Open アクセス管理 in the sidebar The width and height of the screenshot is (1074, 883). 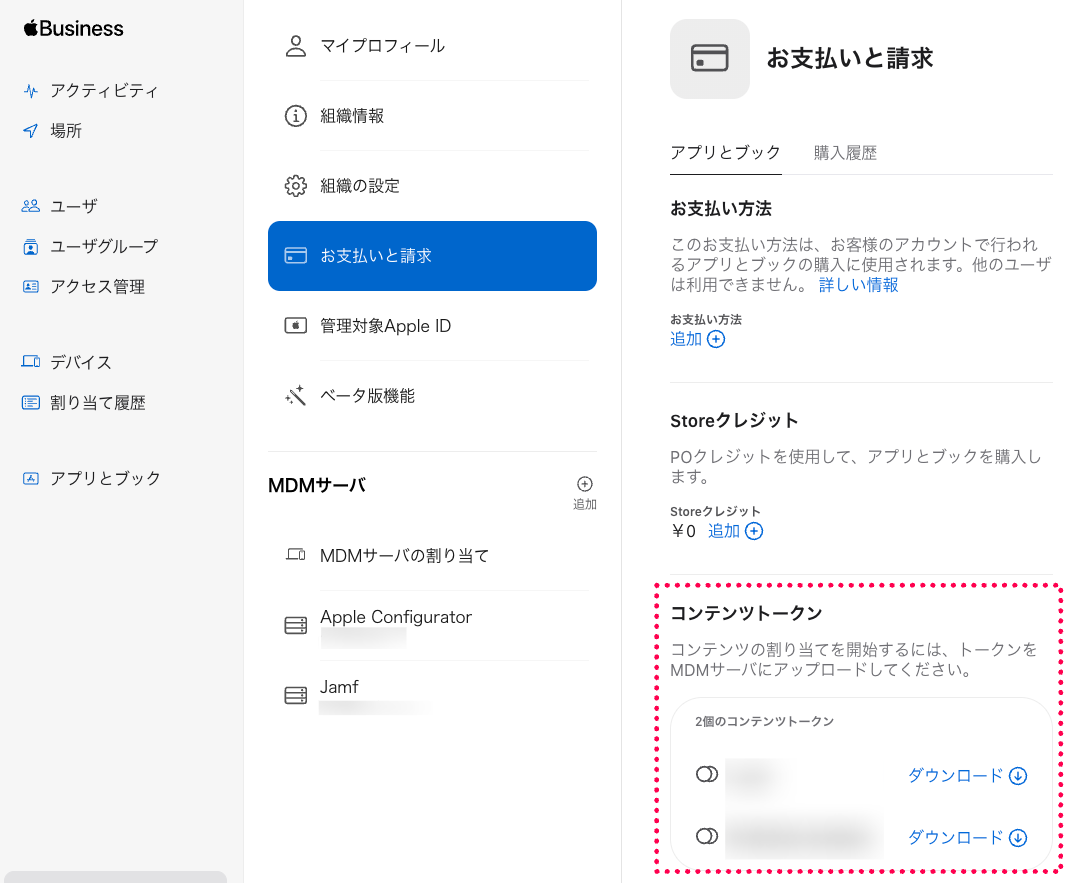tap(83, 286)
